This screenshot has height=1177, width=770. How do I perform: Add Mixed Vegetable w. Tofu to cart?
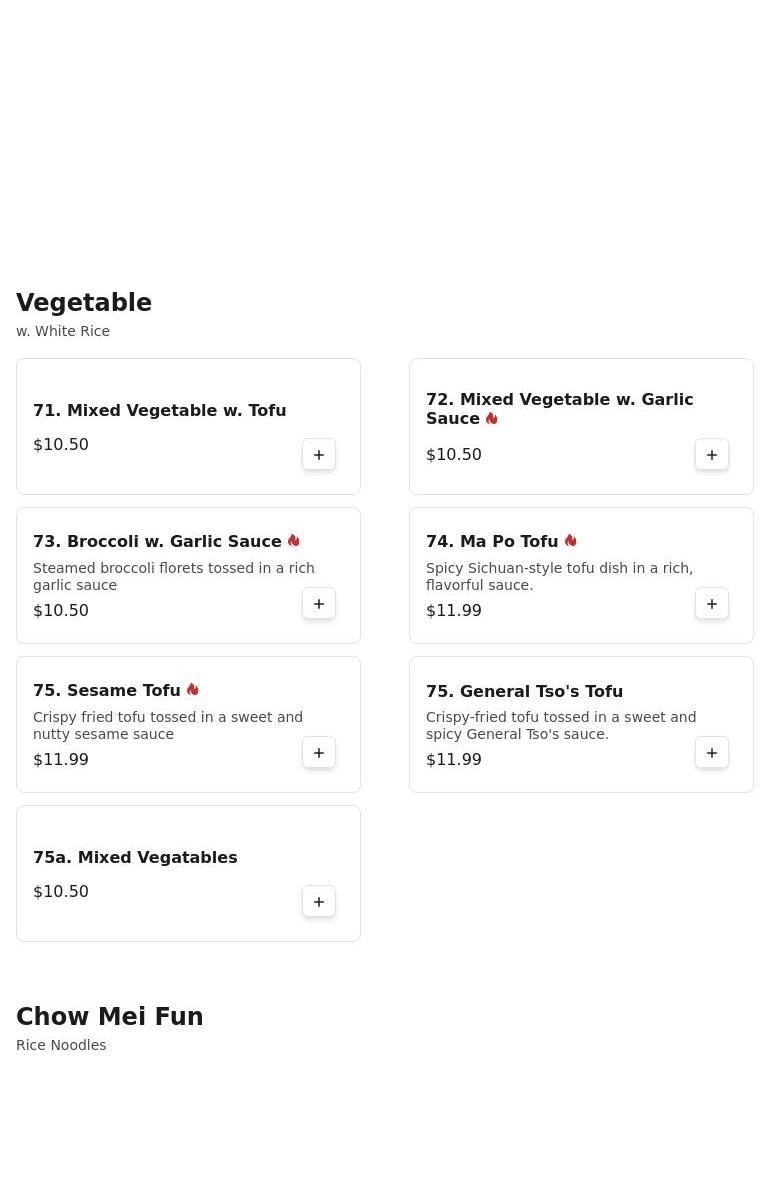(319, 455)
